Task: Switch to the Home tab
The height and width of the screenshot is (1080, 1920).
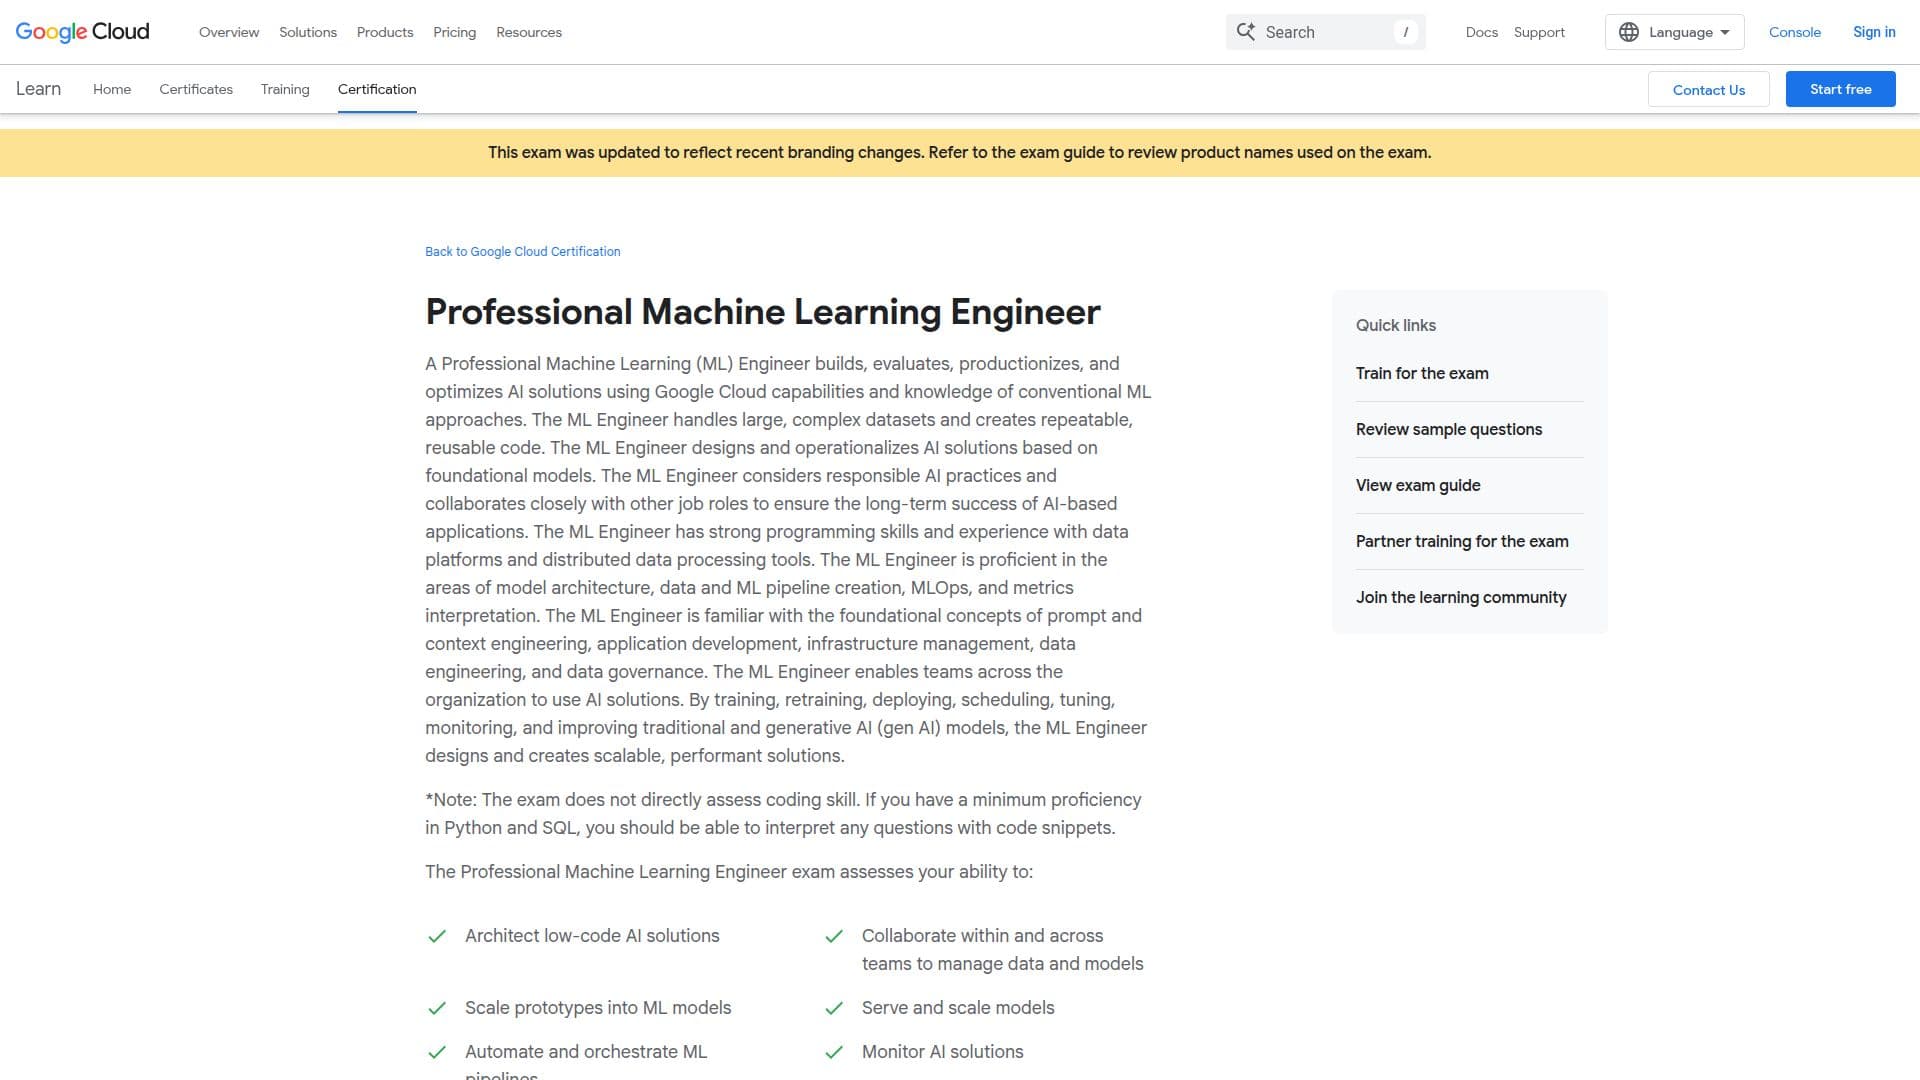Action: pos(112,89)
